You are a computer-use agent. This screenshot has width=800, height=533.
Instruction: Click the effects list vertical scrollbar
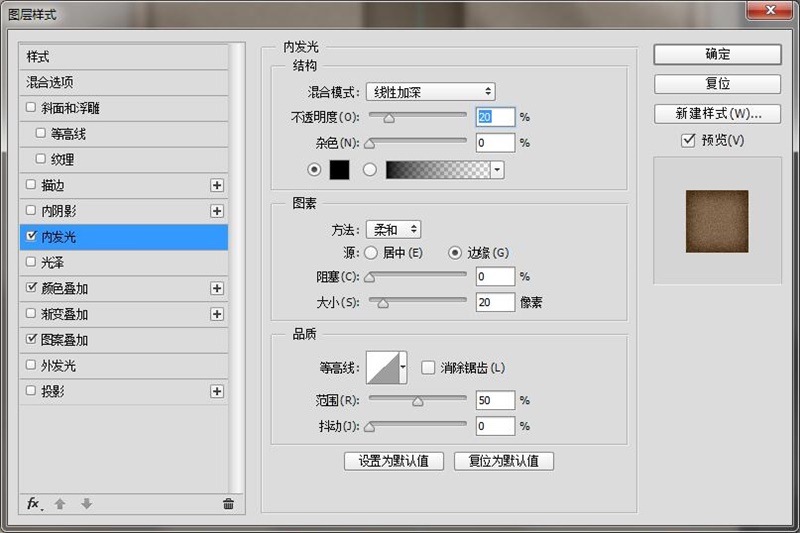pyautogui.click(x=235, y=268)
